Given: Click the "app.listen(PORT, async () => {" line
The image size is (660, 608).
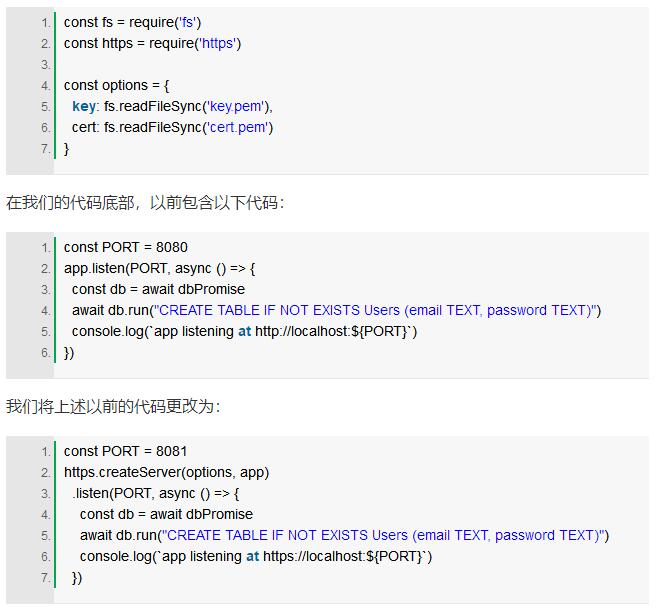Looking at the screenshot, I should (160, 268).
